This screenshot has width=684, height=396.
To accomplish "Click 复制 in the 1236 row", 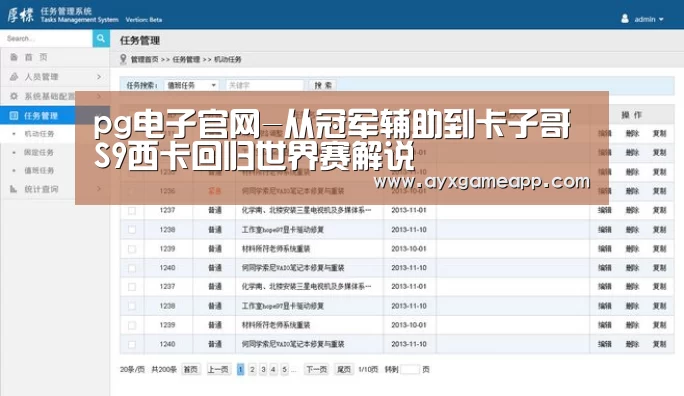I will pyautogui.click(x=660, y=191).
